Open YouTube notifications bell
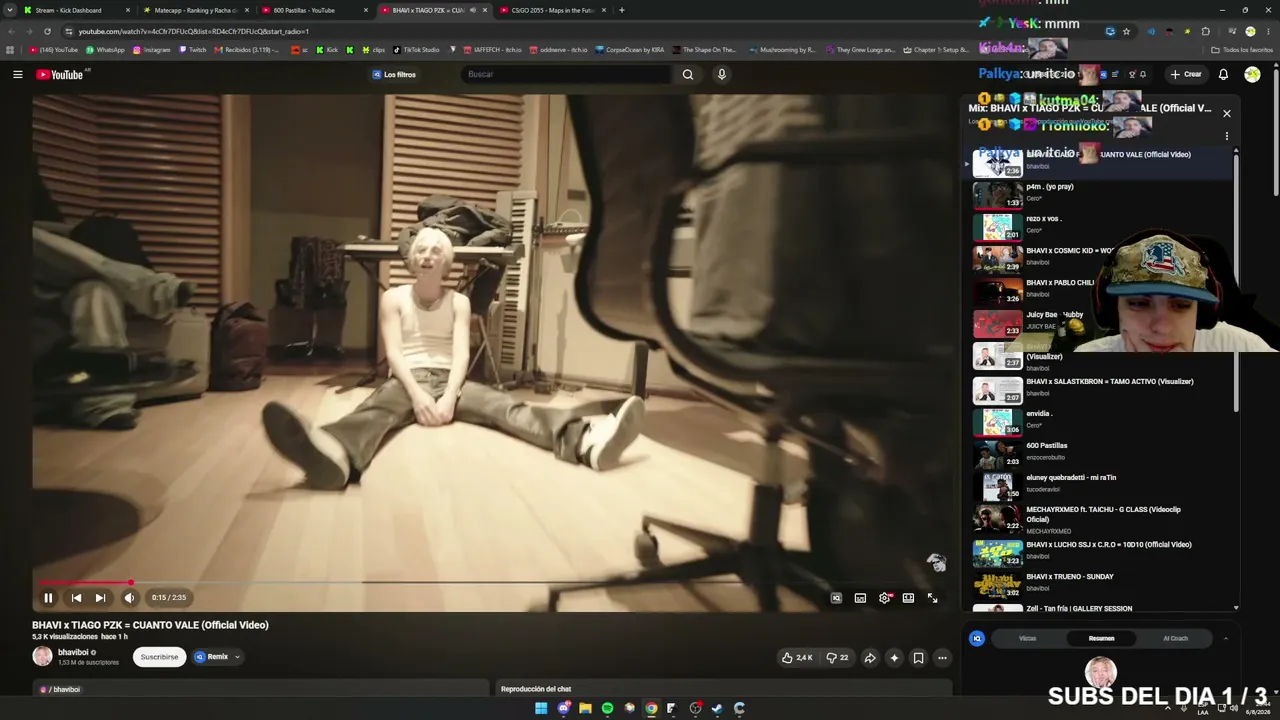Viewport: 1280px width, 720px height. point(1223,74)
